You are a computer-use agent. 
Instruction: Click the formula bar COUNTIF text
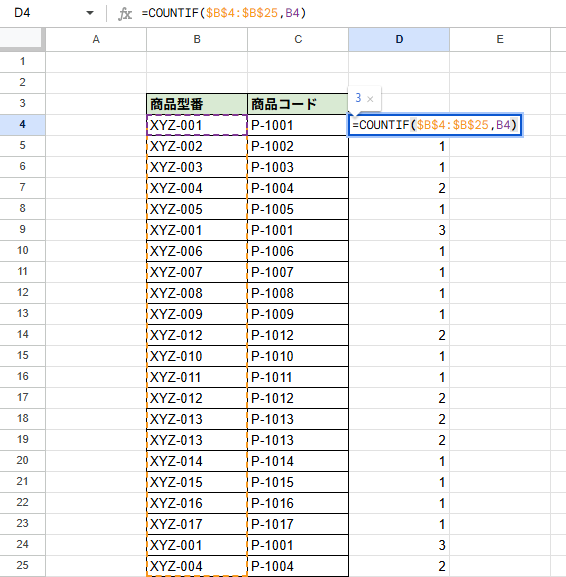[224, 13]
